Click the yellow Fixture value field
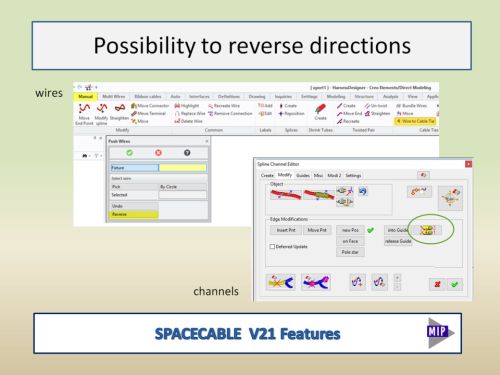The width and height of the screenshot is (500, 375). [183, 168]
